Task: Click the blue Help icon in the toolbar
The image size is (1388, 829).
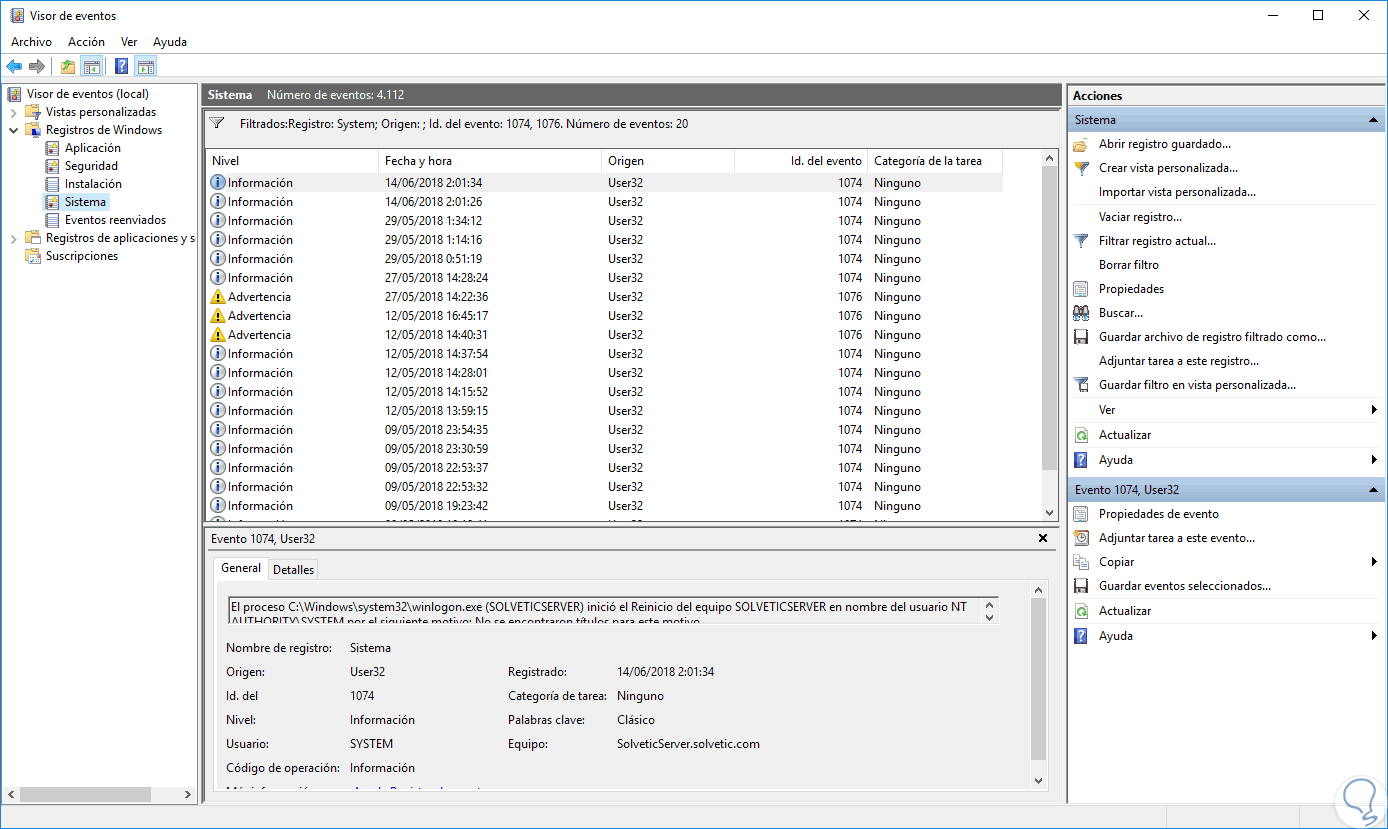Action: 121,67
